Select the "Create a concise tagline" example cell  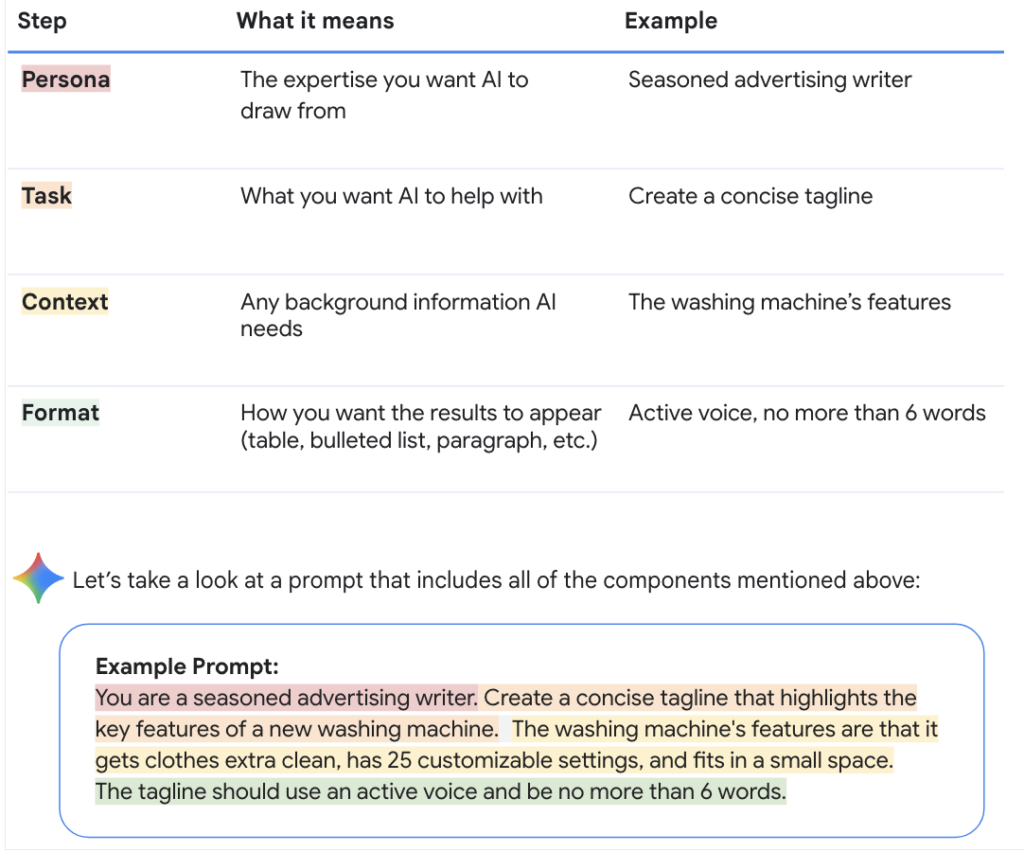tap(750, 196)
